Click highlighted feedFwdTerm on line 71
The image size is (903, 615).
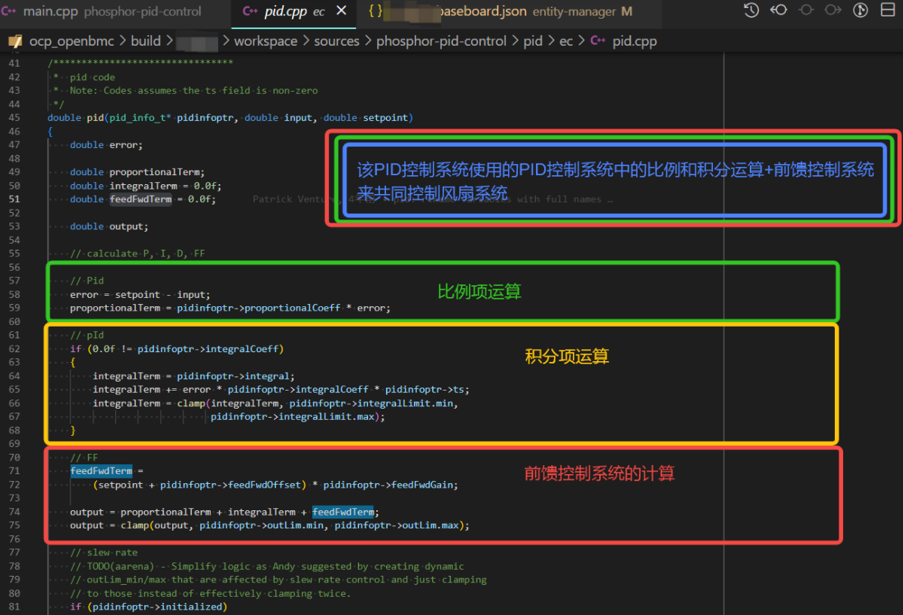(x=101, y=471)
